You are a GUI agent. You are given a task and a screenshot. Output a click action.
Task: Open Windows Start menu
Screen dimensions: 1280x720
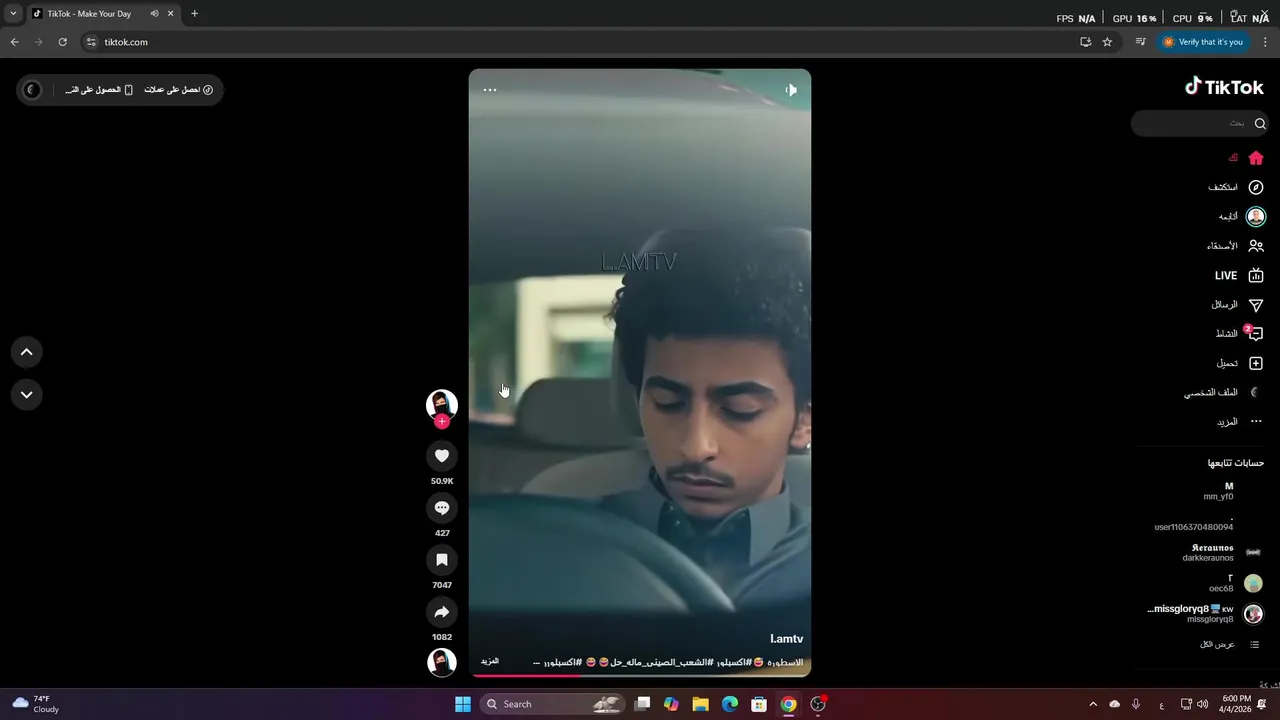463,704
